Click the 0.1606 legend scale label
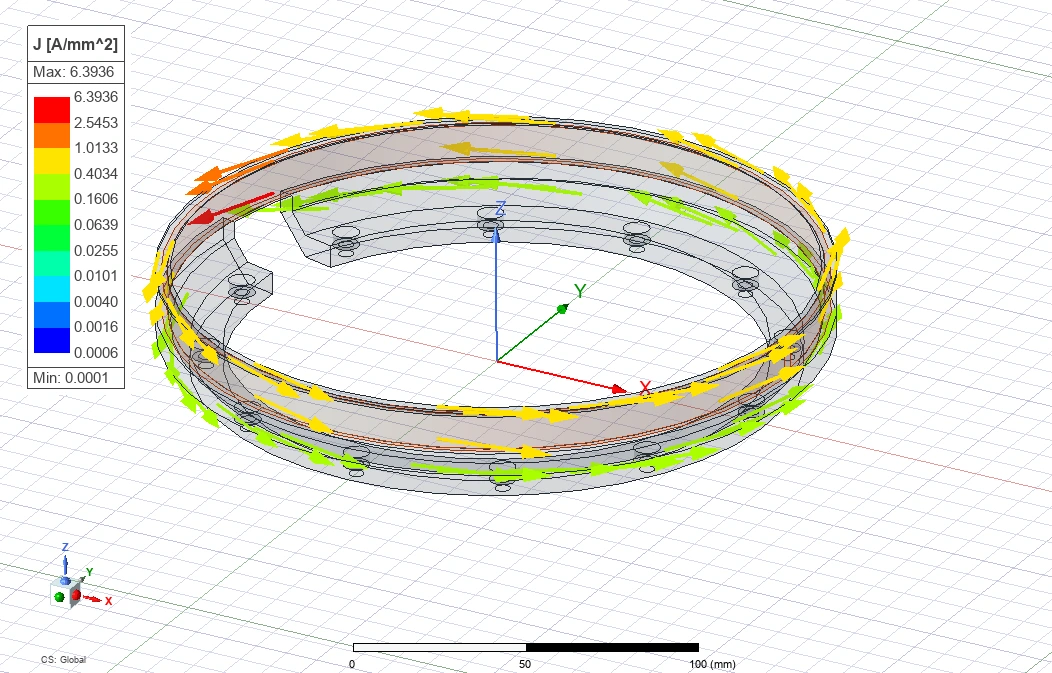The width and height of the screenshot is (1052, 673). (96, 199)
